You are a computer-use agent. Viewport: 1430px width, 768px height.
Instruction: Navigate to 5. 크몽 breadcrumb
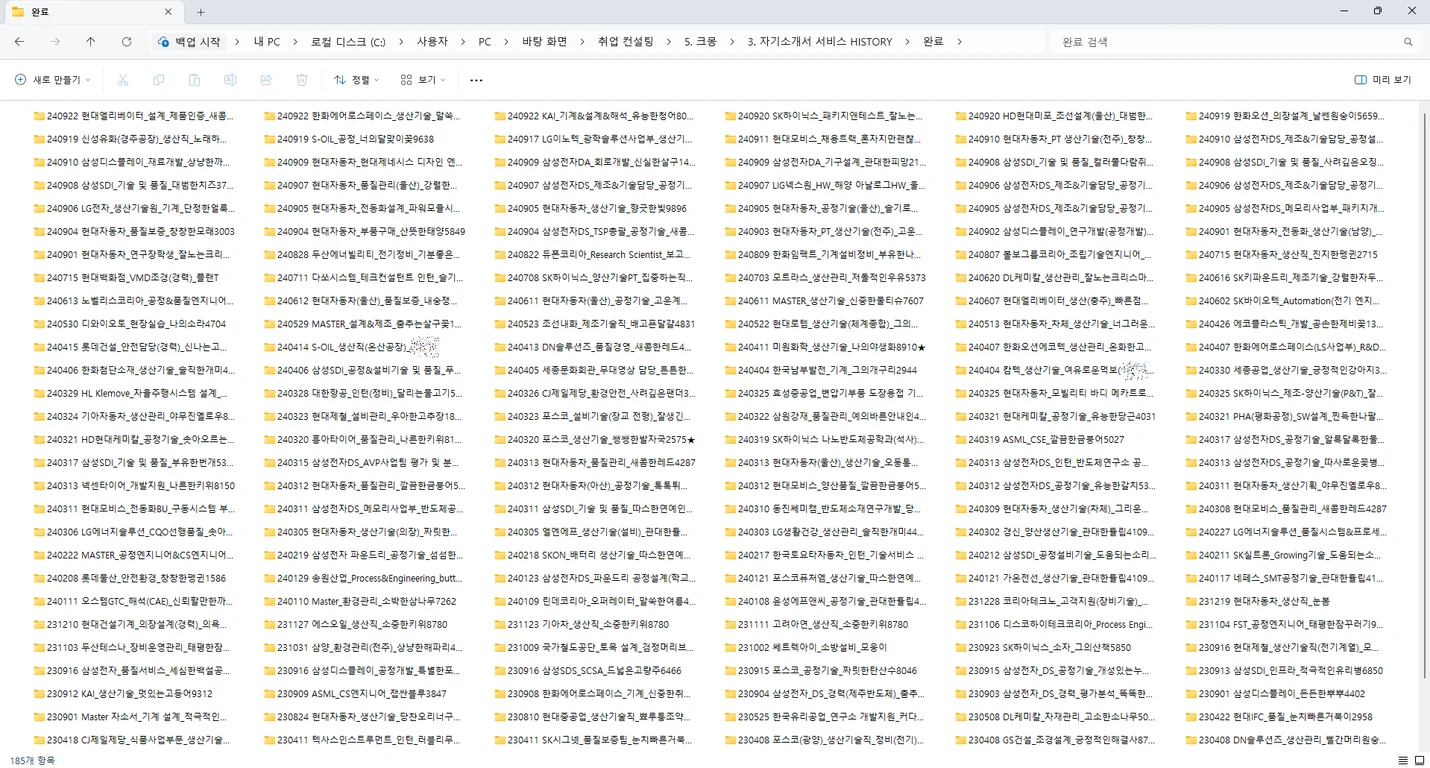coord(700,42)
